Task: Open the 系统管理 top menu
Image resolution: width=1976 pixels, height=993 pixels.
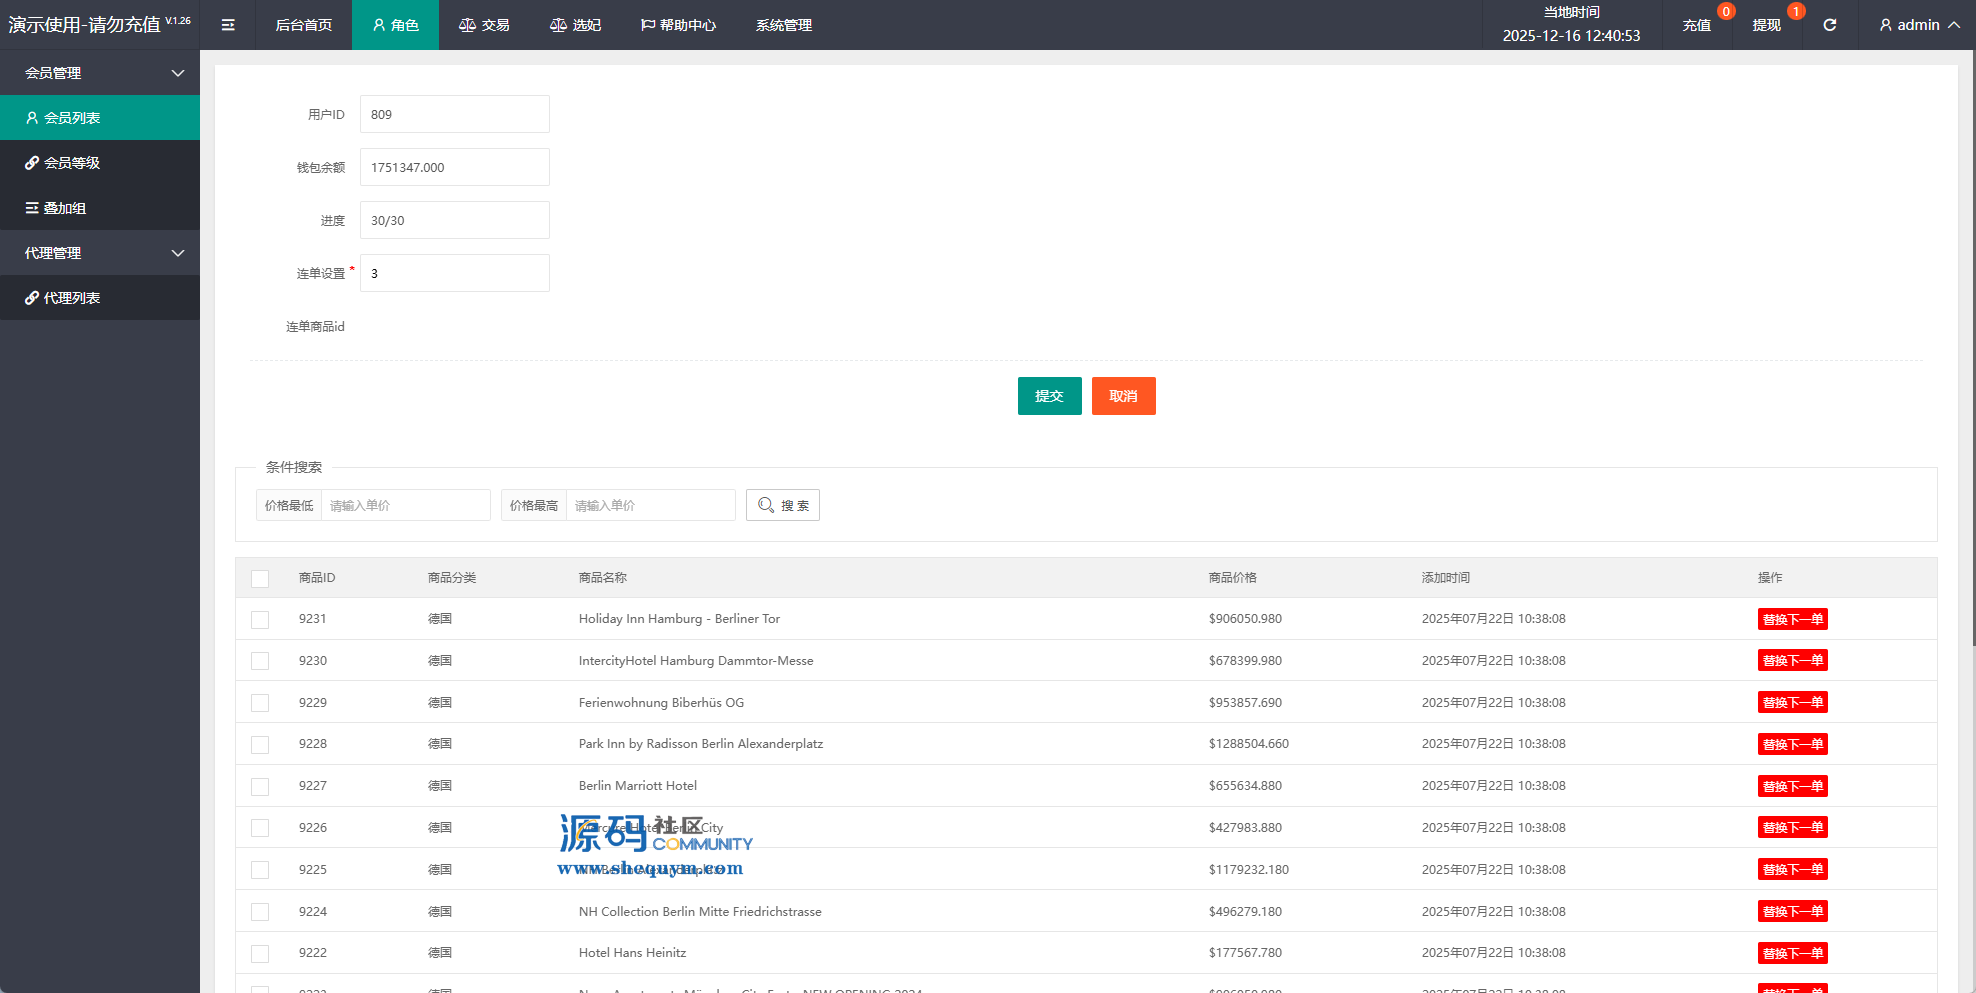Action: click(783, 25)
